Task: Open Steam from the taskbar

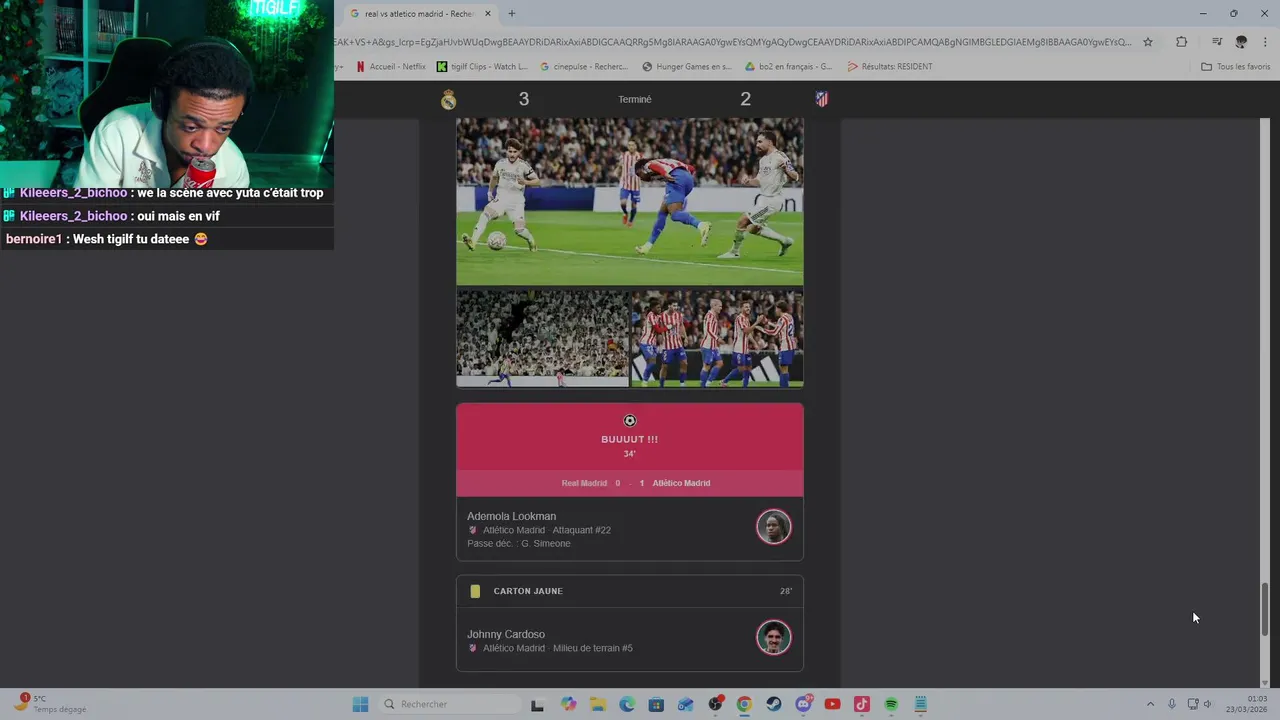Action: tap(774, 704)
